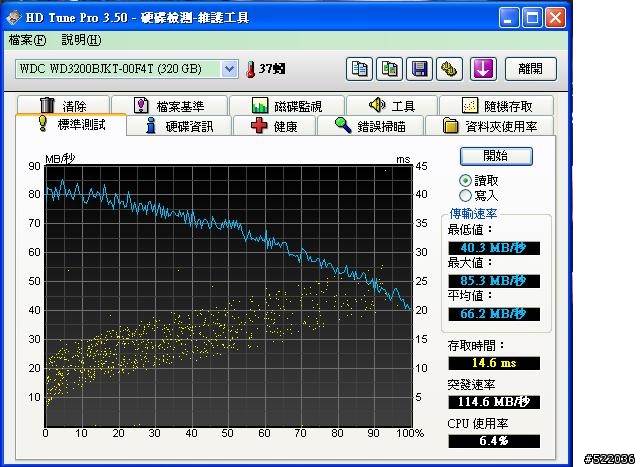Click the save floppy disk icon

tap(419, 69)
